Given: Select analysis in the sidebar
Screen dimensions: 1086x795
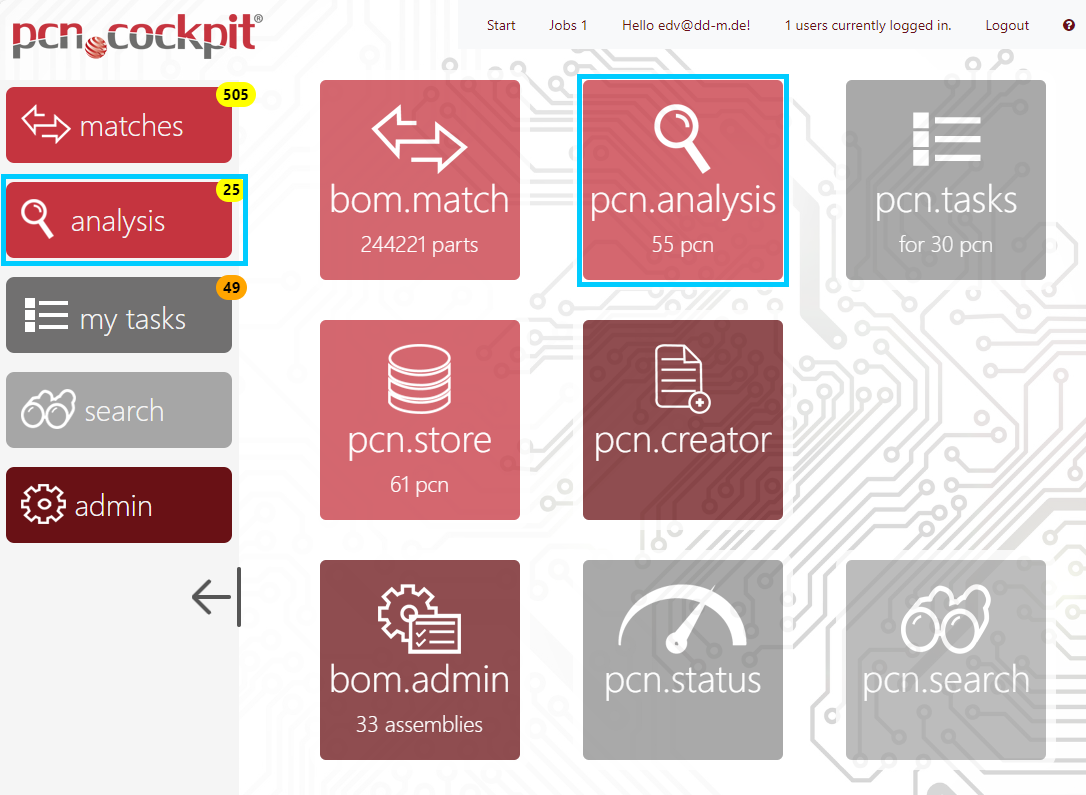Looking at the screenshot, I should [118, 221].
